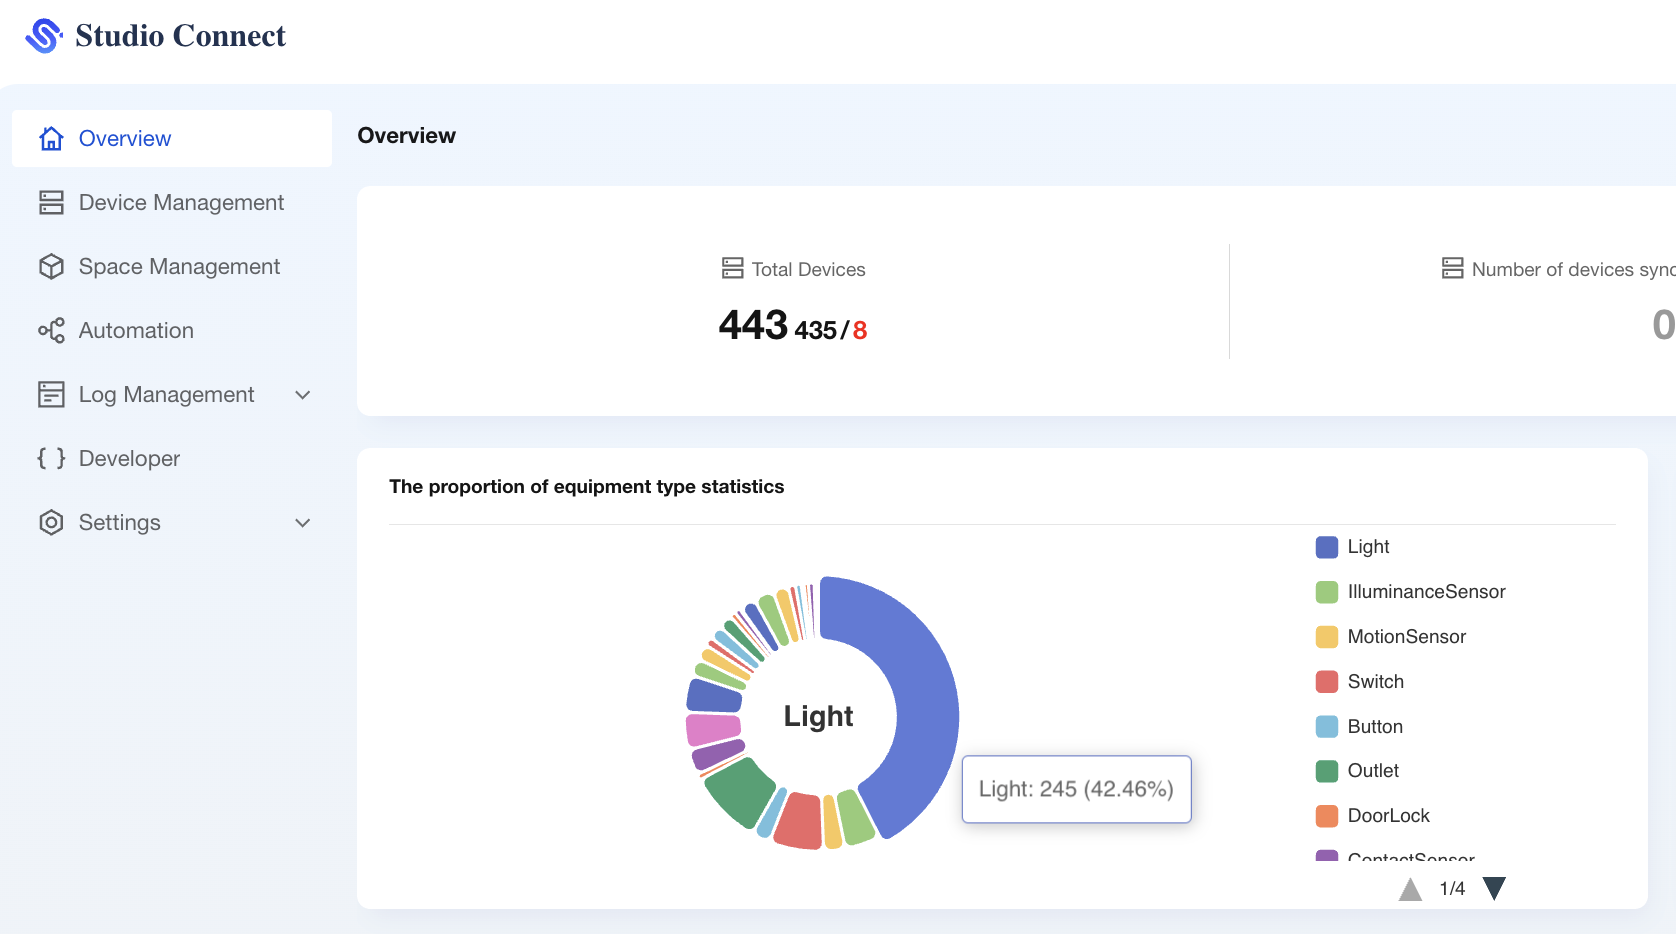Expand the Log Management submenu chevron
The height and width of the screenshot is (934, 1676).
pos(303,395)
